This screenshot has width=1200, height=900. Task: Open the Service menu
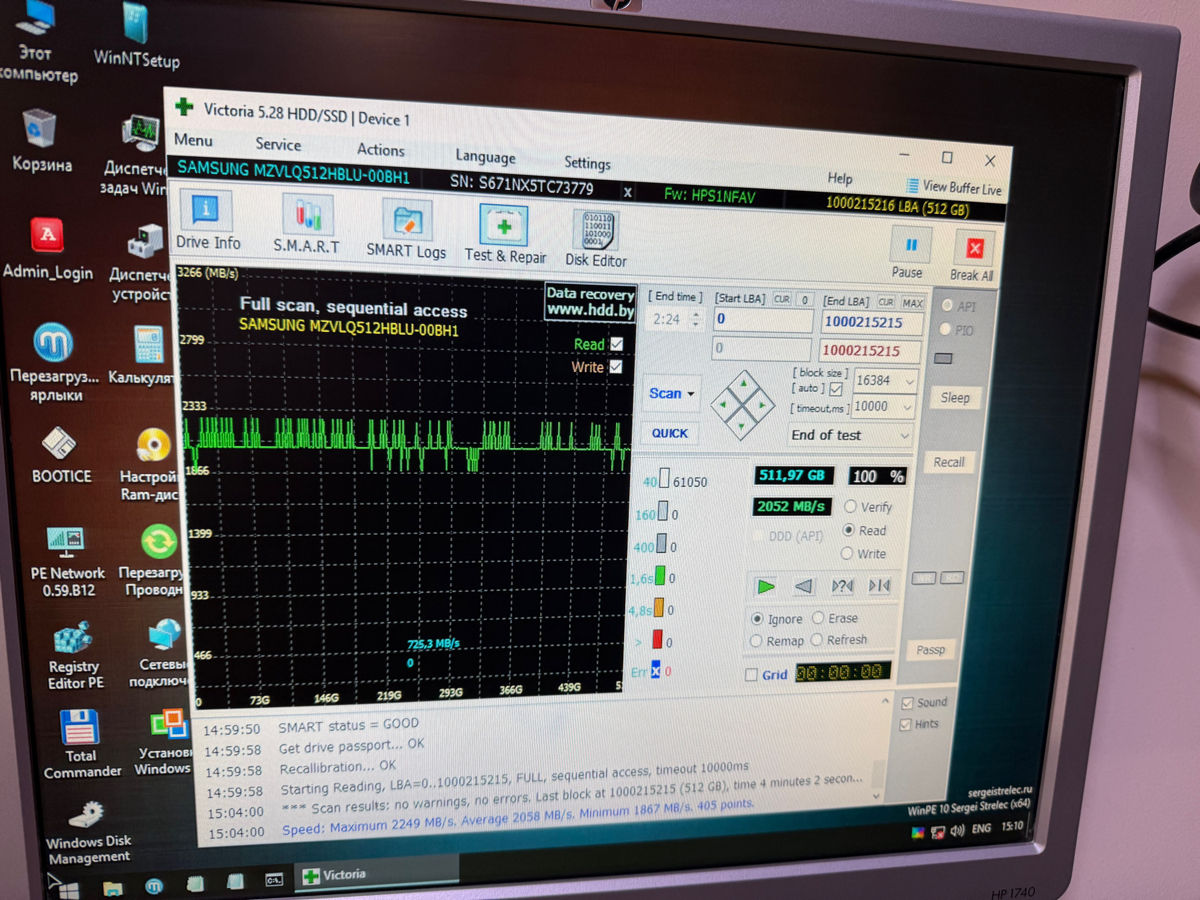point(278,144)
